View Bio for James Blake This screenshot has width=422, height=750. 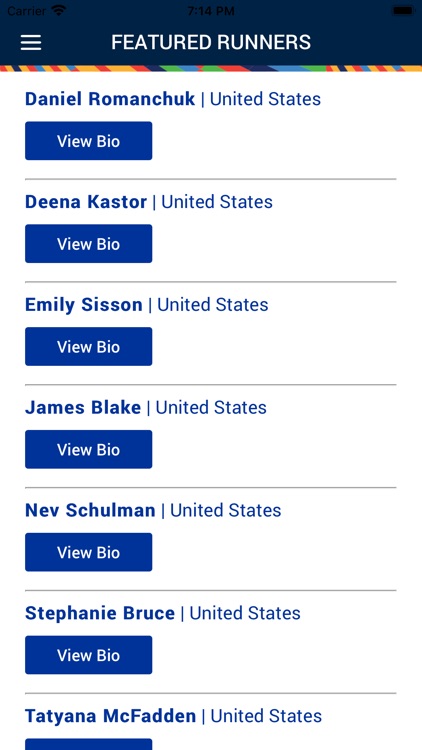[89, 449]
